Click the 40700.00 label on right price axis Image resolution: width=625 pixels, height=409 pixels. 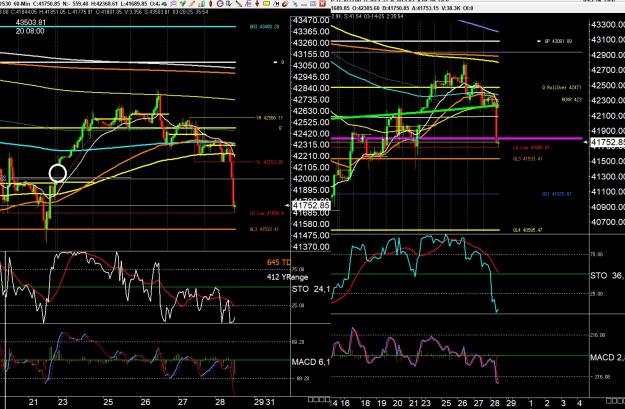click(x=608, y=222)
